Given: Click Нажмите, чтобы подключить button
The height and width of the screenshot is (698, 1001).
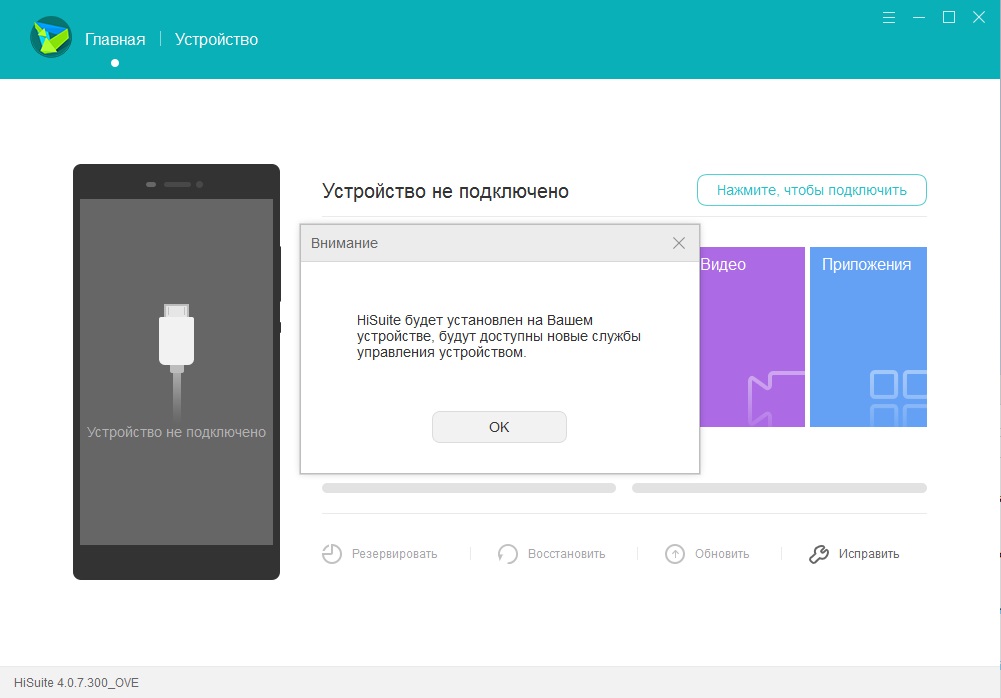Looking at the screenshot, I should point(811,190).
